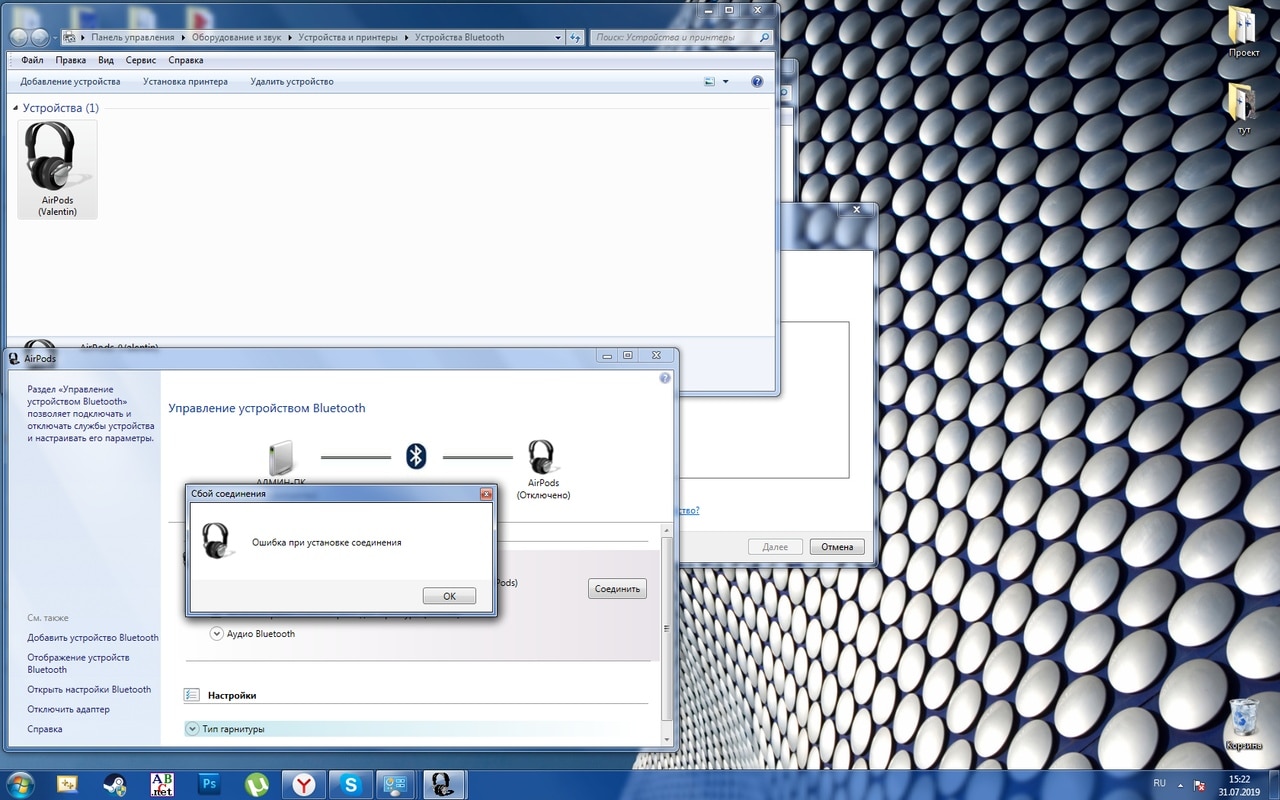Open Steam from the taskbar
This screenshot has height=800, width=1280.
(114, 784)
